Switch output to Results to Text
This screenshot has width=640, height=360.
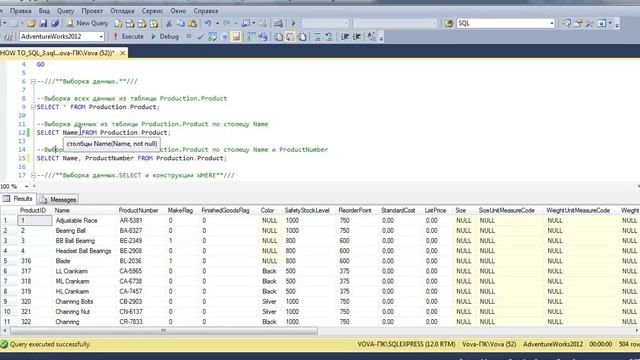(x=278, y=37)
